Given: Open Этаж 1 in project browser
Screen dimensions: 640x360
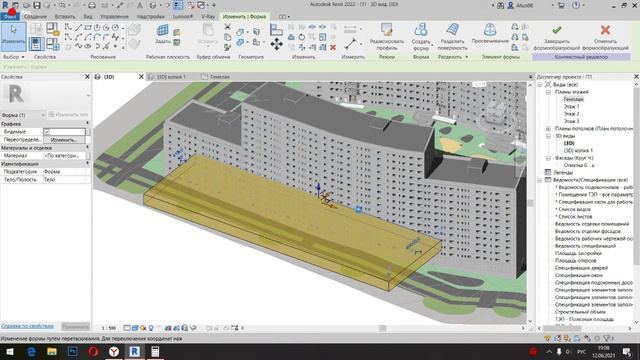Looking at the screenshot, I should point(571,107).
